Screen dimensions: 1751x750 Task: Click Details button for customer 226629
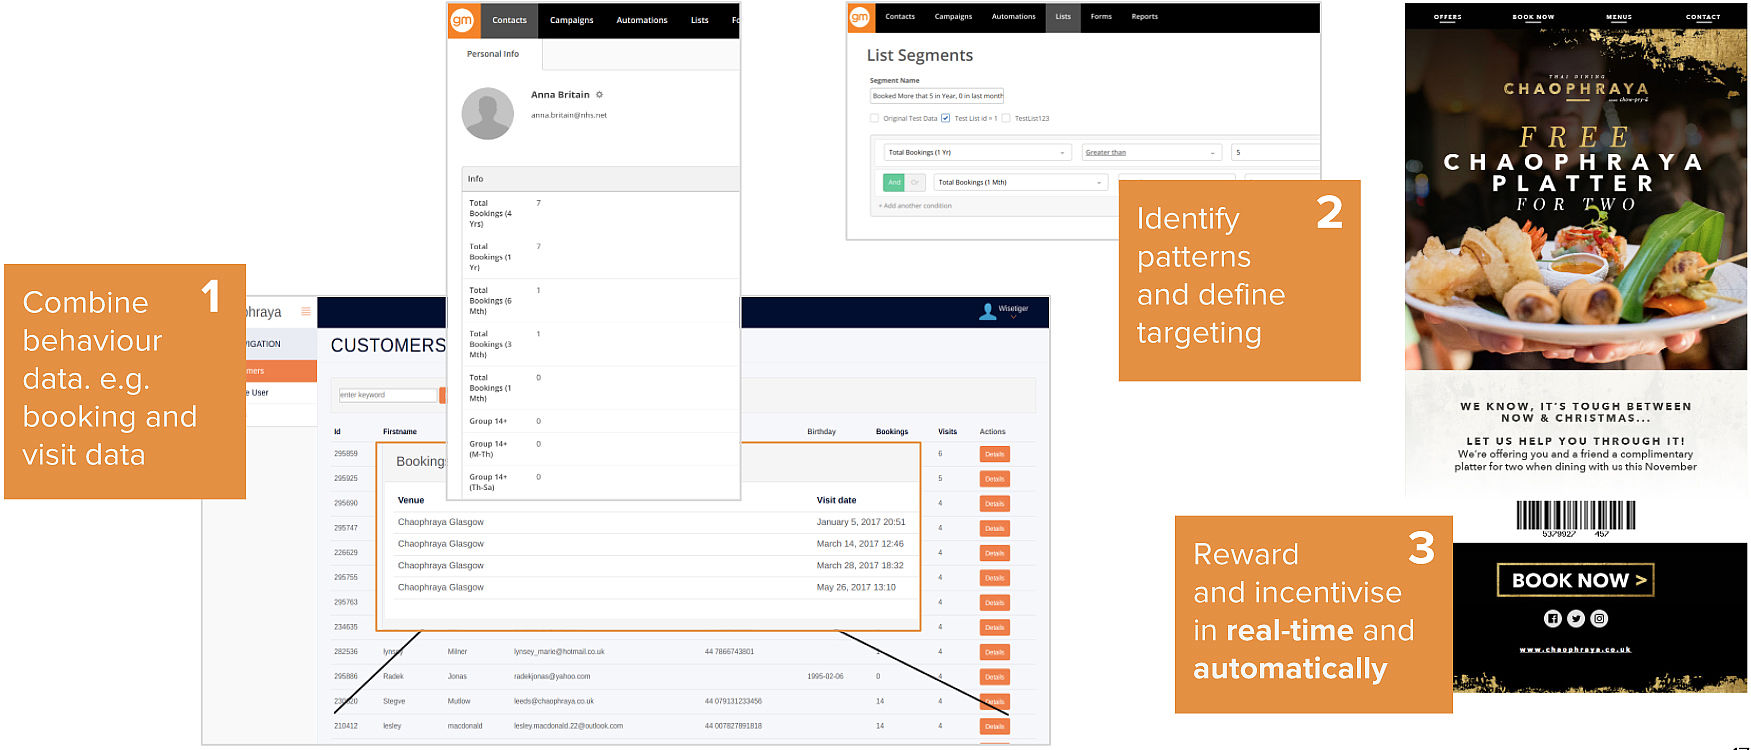(994, 553)
